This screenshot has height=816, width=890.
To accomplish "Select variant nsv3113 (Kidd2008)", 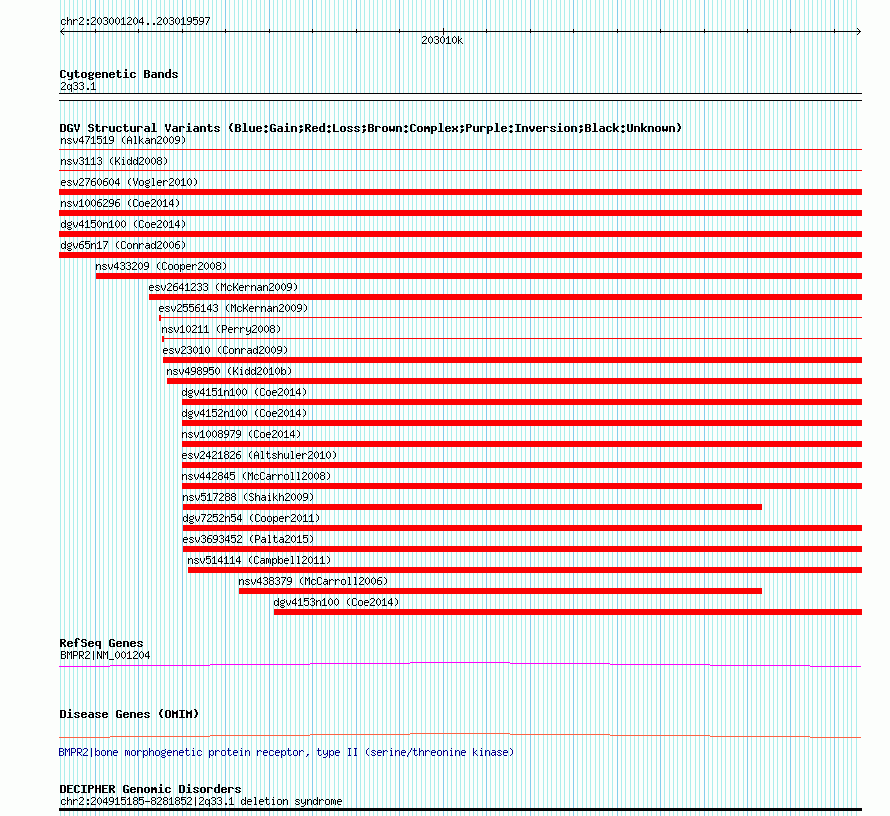I will click(114, 161).
